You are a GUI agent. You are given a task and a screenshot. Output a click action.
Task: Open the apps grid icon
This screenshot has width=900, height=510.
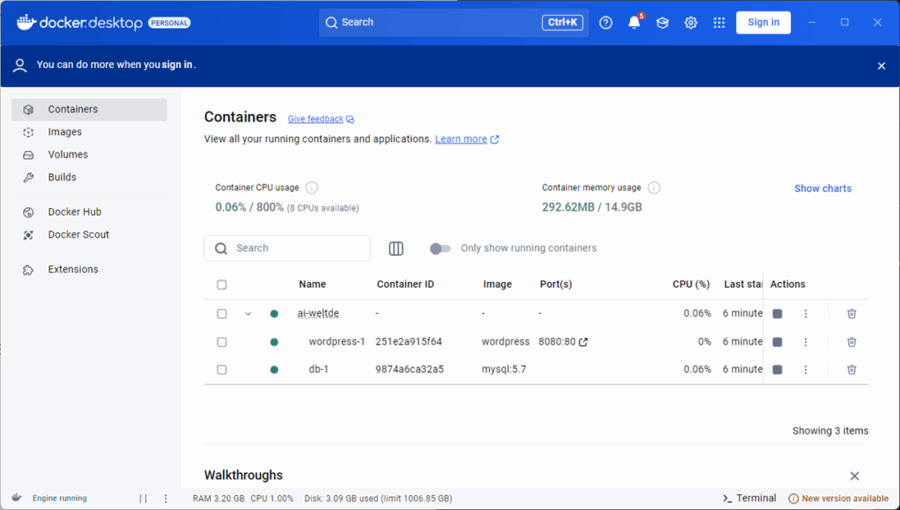pyautogui.click(x=719, y=22)
